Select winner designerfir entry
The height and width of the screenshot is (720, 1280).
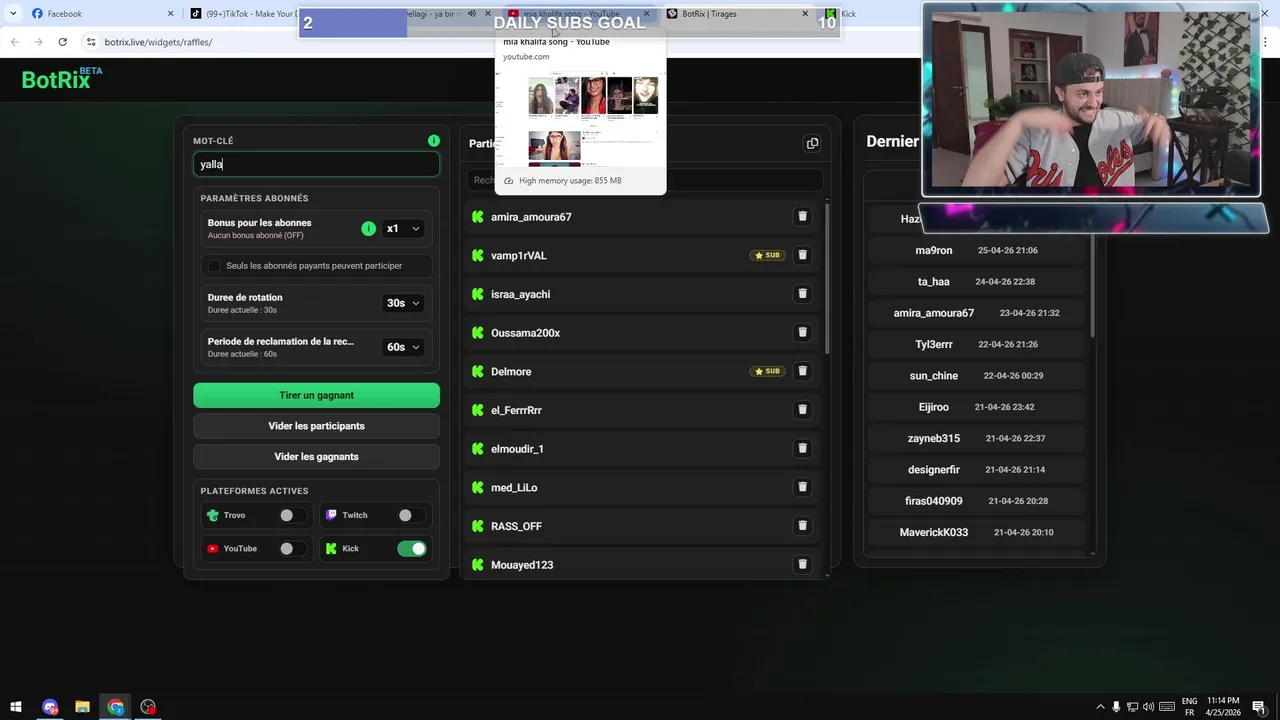pyautogui.click(x=978, y=470)
